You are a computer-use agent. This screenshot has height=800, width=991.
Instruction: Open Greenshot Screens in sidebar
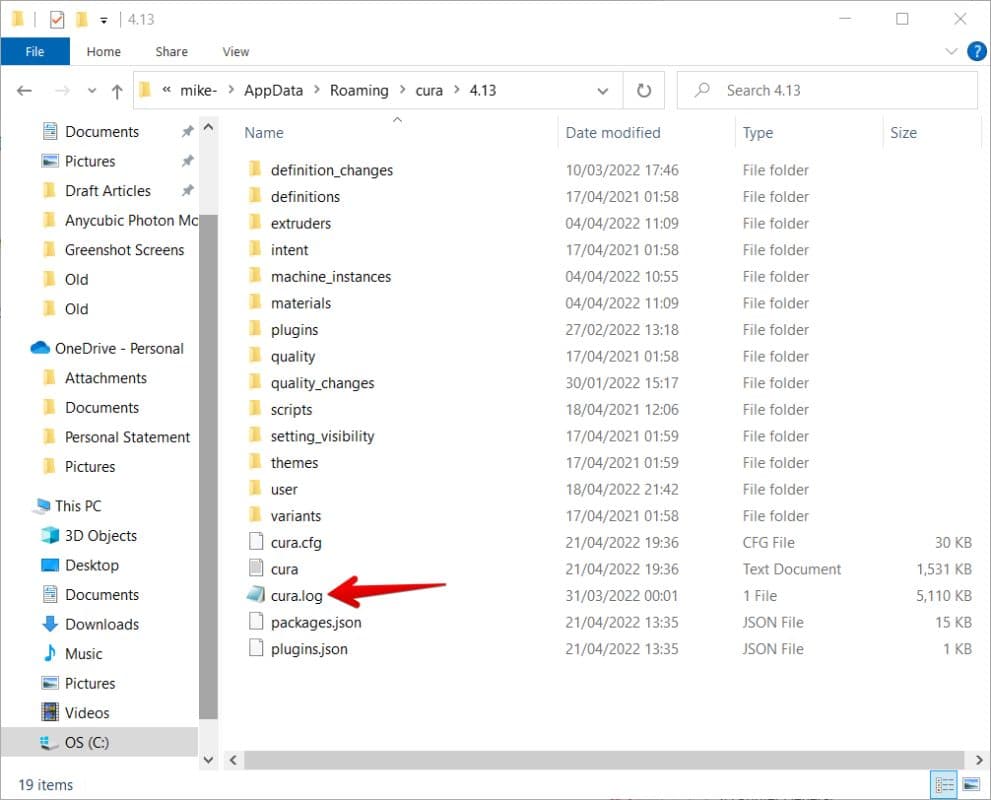pyautogui.click(x=124, y=250)
